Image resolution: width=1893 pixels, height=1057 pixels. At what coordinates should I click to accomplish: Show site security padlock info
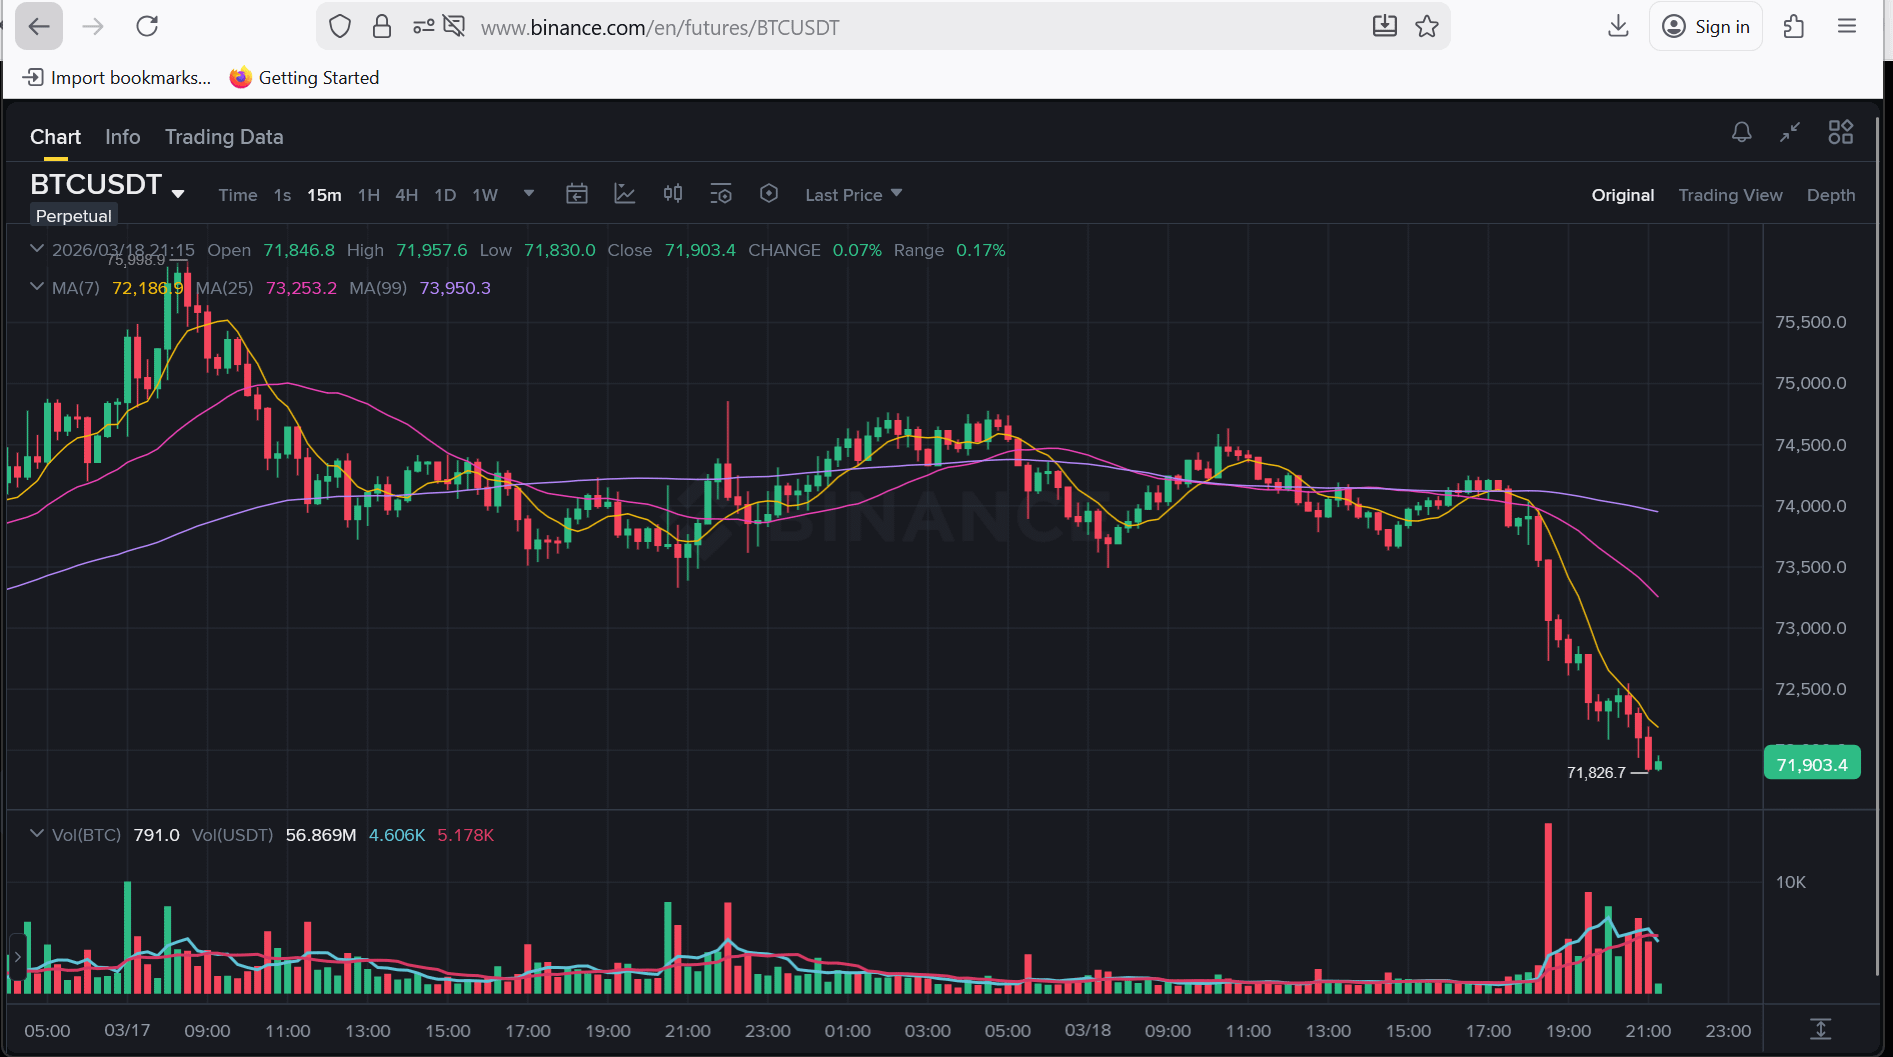click(x=382, y=27)
